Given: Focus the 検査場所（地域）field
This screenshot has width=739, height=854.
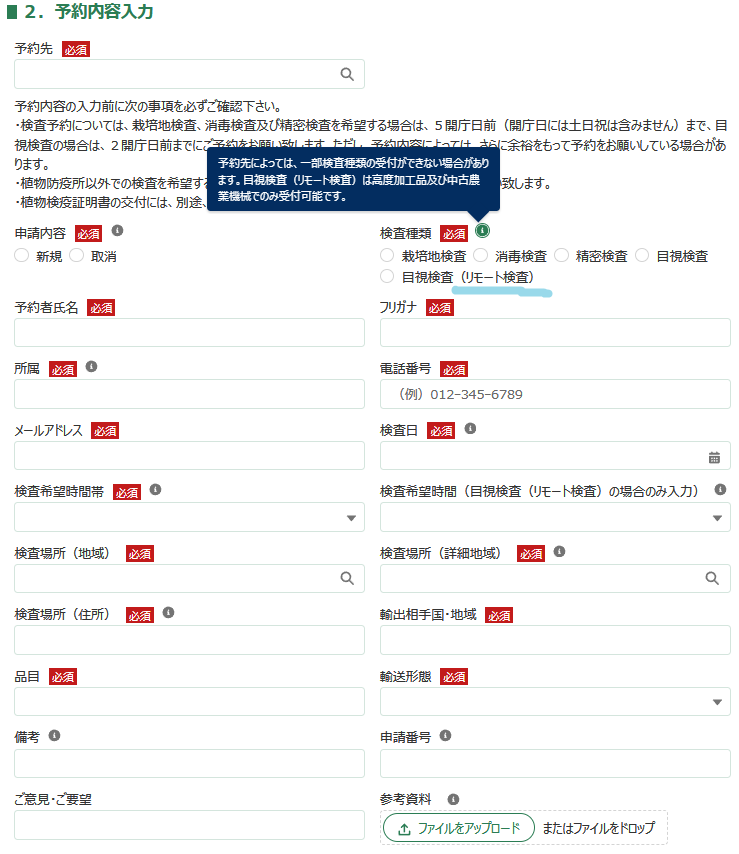Looking at the screenshot, I should 189,578.
